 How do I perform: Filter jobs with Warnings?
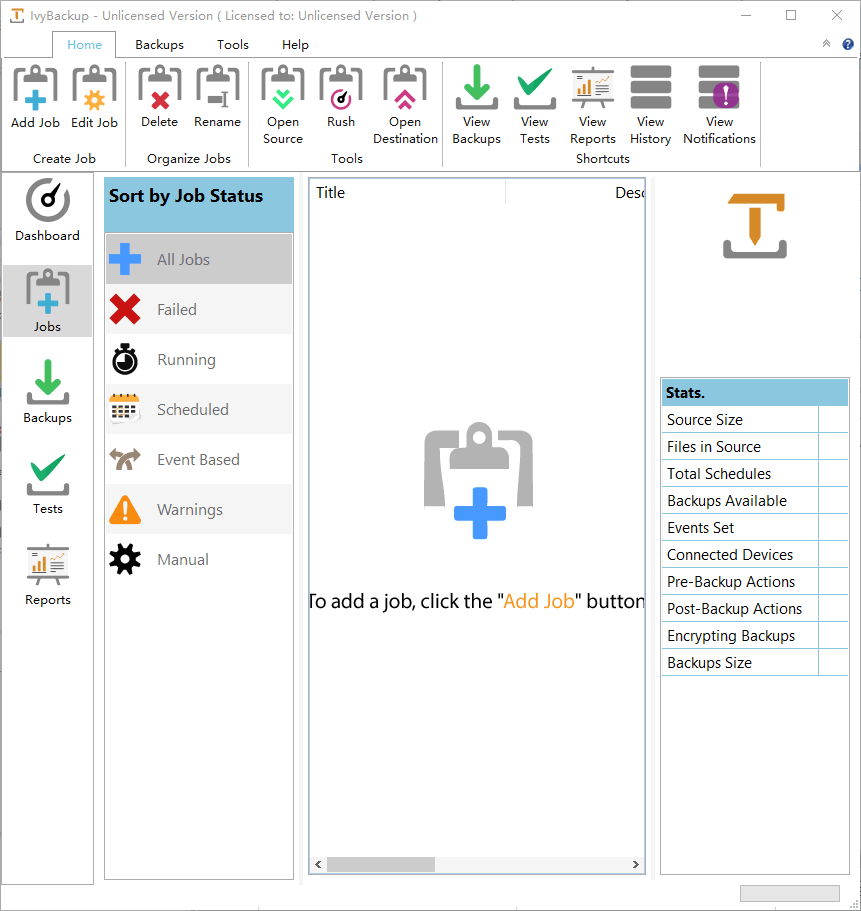(x=199, y=509)
